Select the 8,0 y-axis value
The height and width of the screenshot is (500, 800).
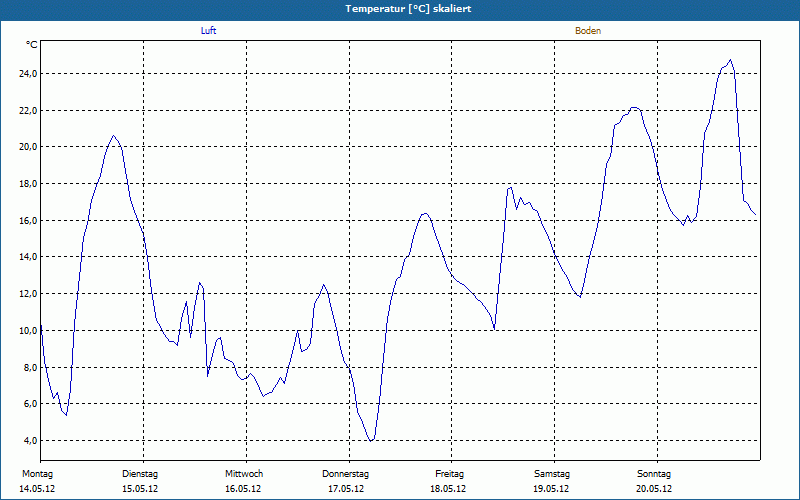29,367
